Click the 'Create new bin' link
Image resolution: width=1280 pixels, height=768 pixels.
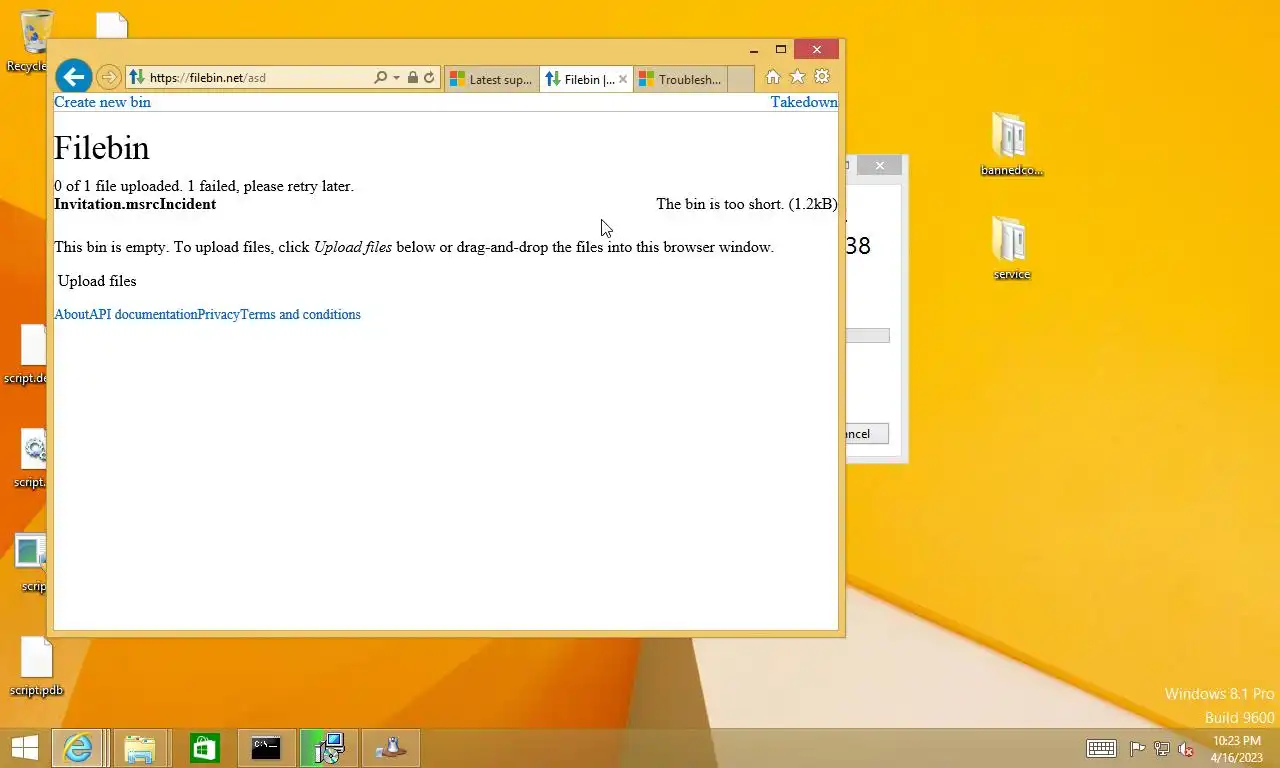102,102
